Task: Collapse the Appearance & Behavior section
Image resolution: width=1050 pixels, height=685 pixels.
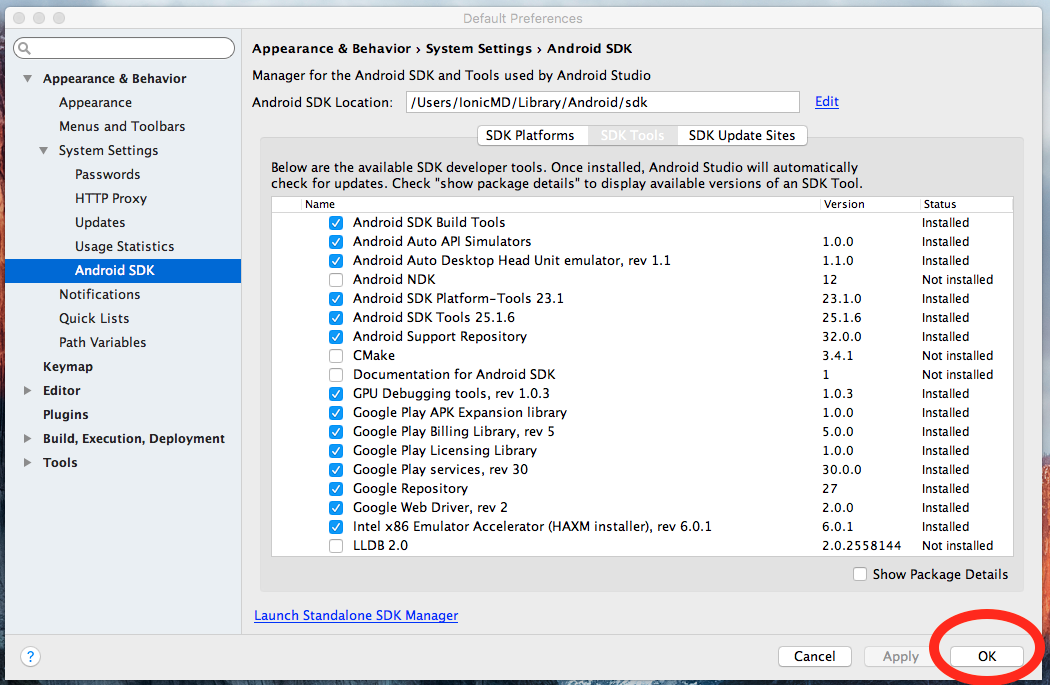Action: pos(27,79)
